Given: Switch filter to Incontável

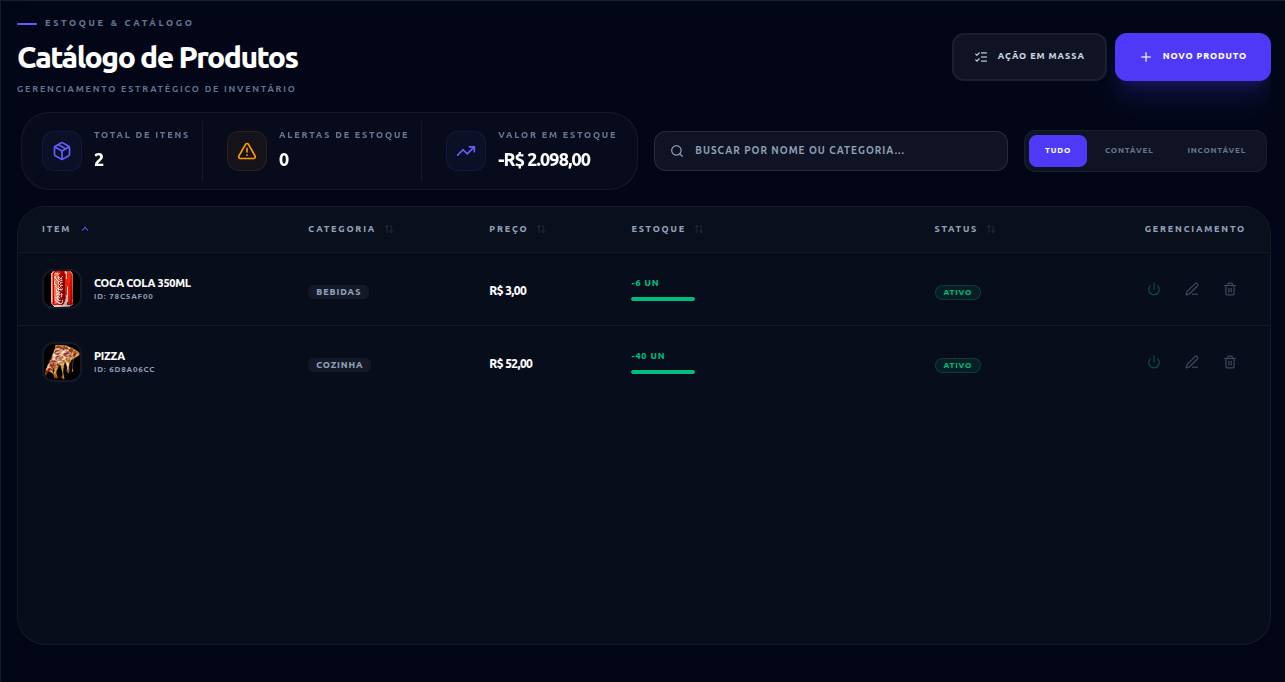Looking at the screenshot, I should [x=1216, y=151].
